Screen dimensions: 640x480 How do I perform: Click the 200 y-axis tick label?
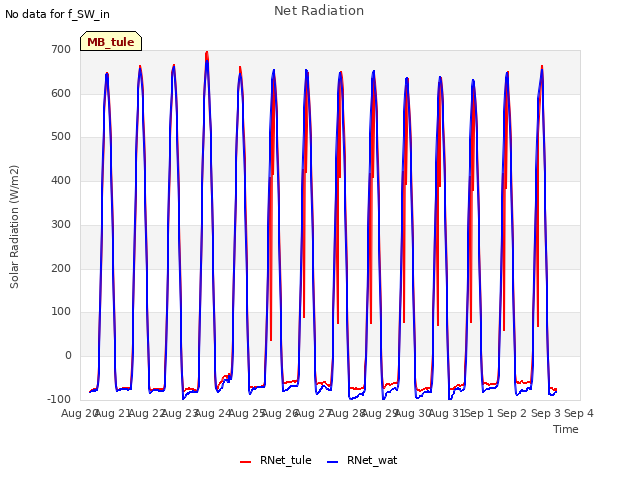[61, 269]
